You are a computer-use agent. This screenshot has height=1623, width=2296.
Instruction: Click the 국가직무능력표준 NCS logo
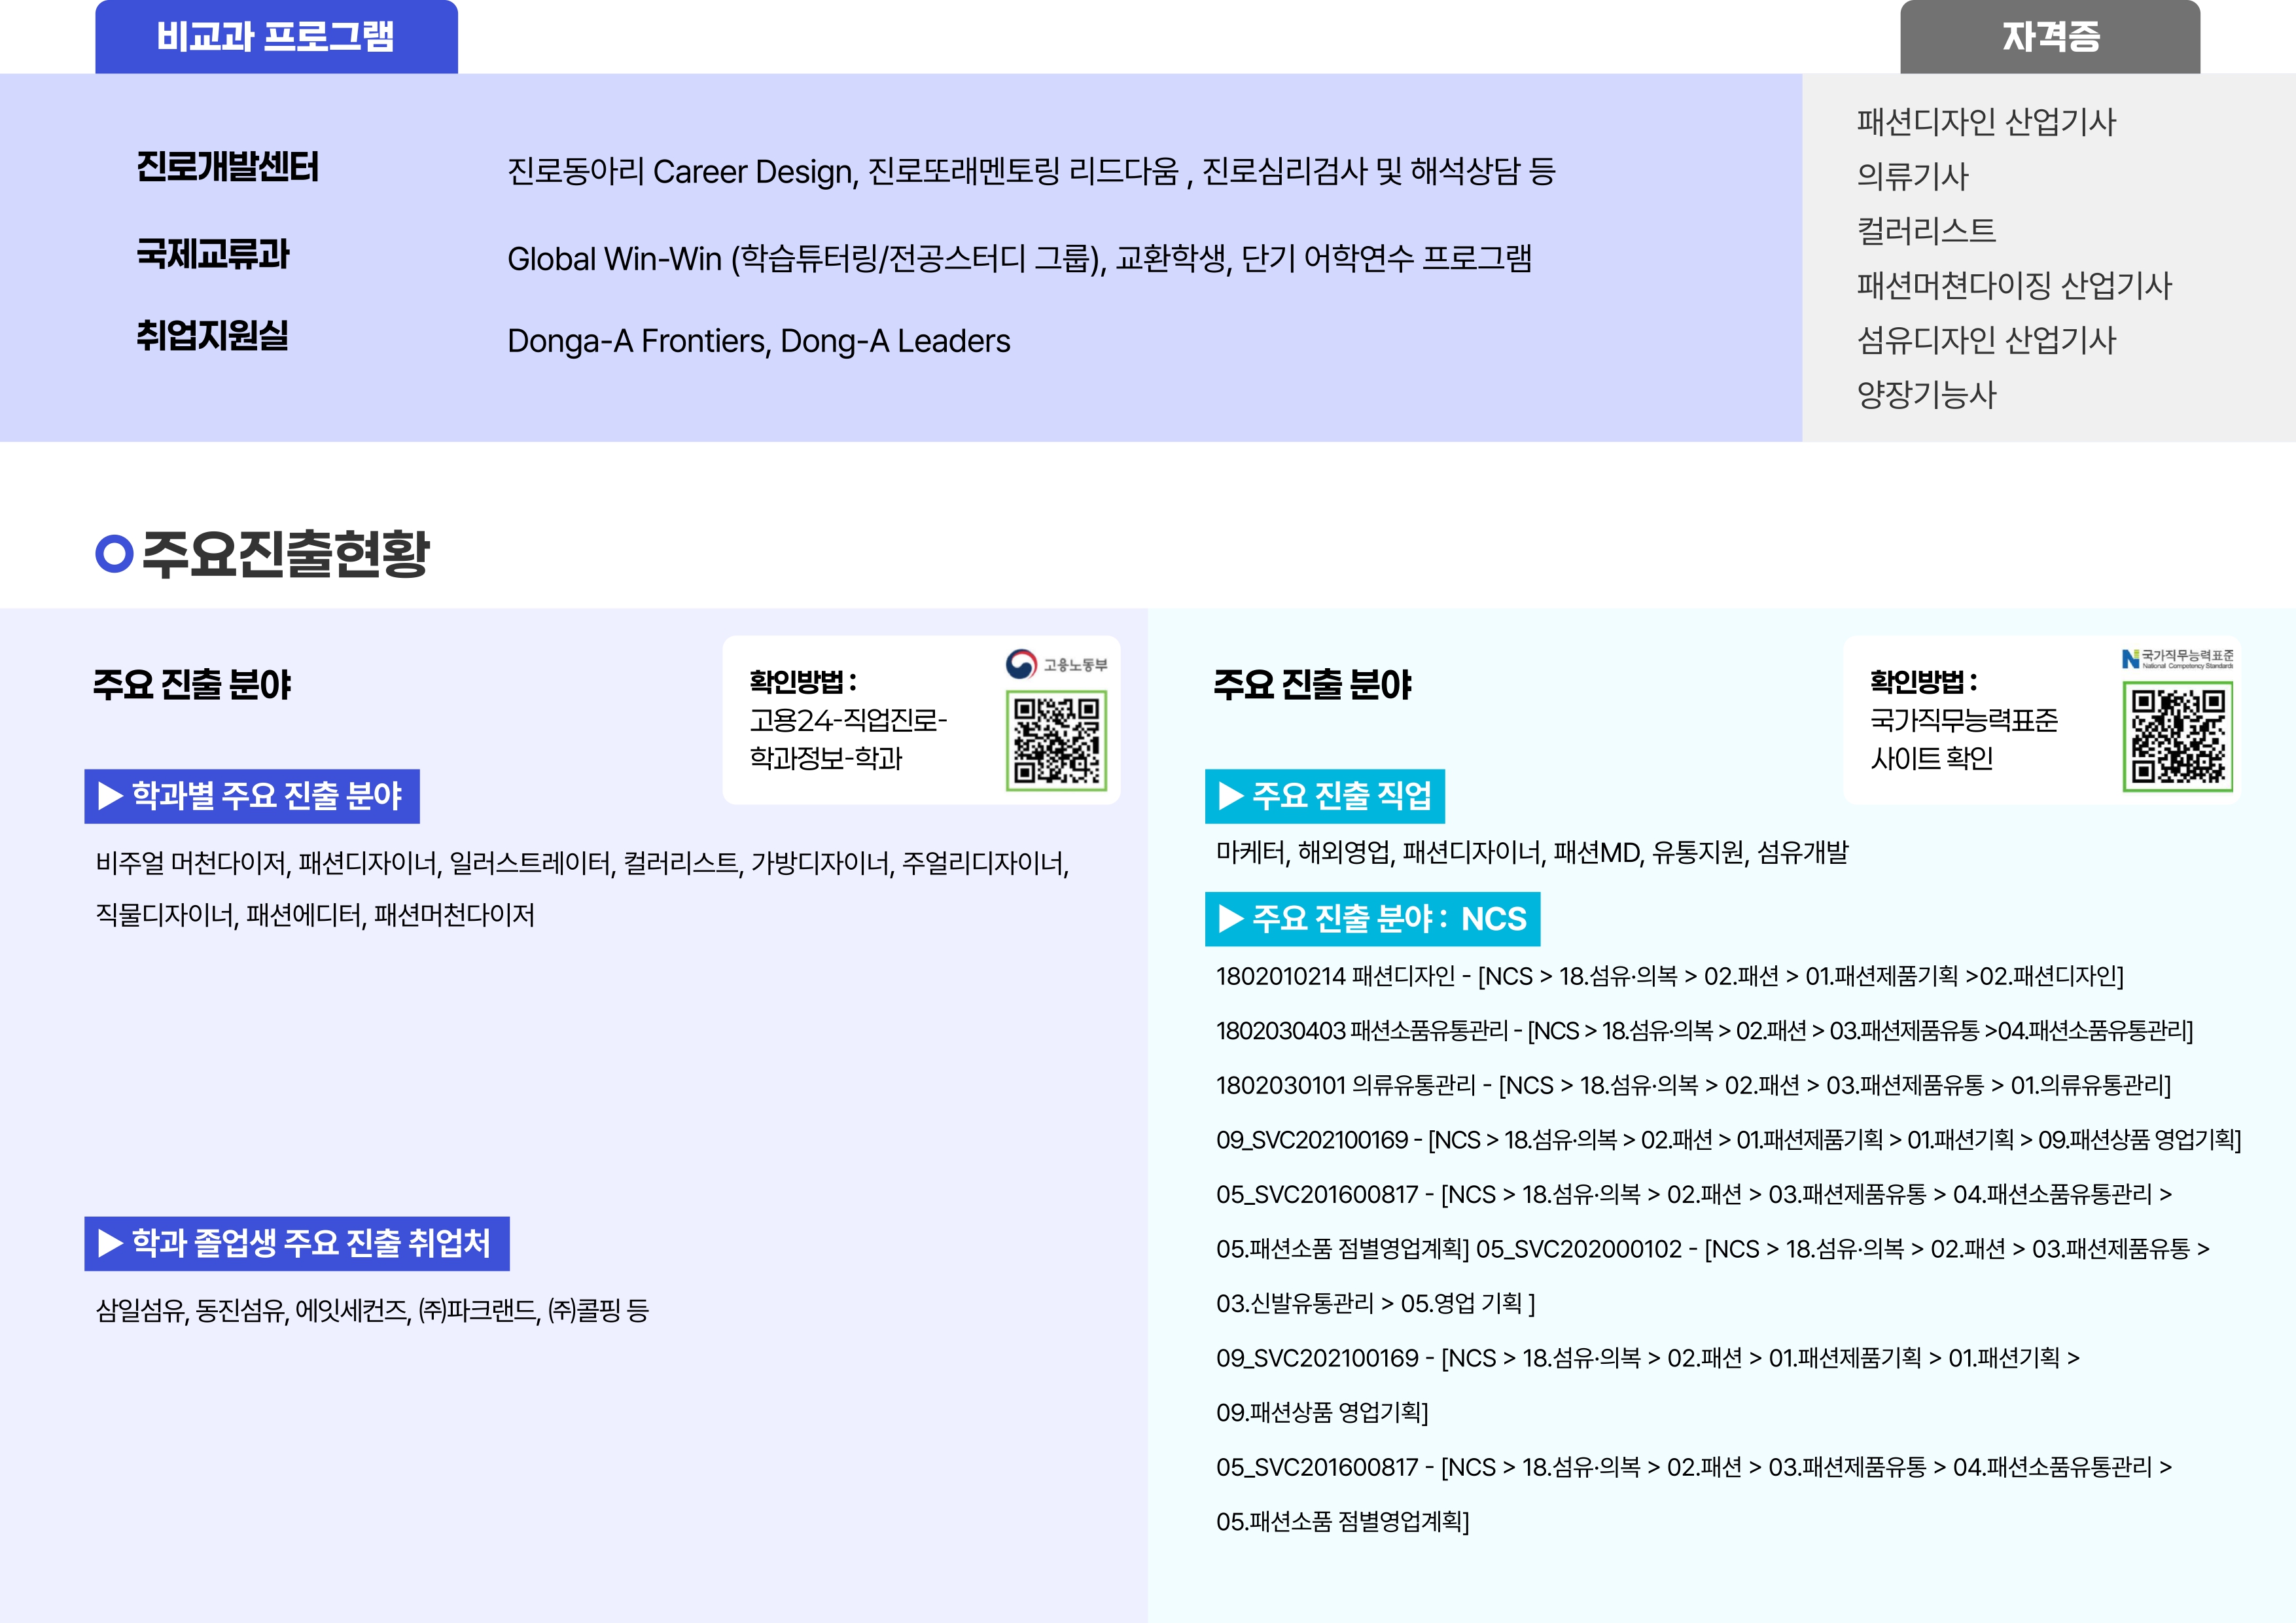click(x=2177, y=658)
